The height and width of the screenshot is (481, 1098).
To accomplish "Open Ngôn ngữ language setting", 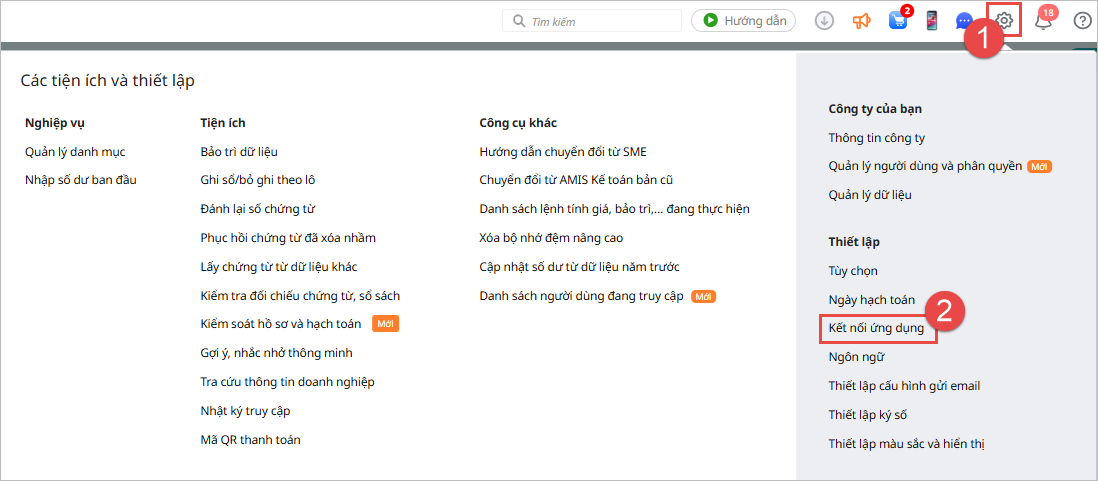I will (x=856, y=357).
